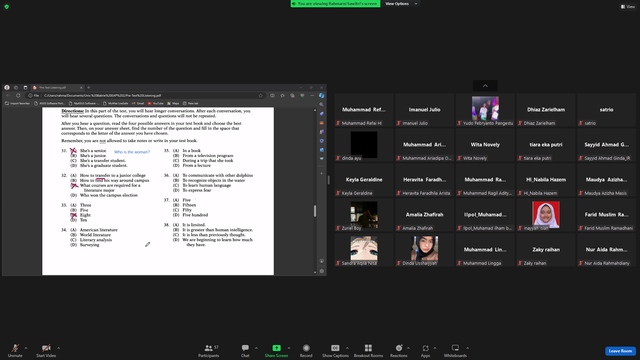640x360 pixels.
Task: Open the browser Settings and more menu
Action: (x=312, y=96)
